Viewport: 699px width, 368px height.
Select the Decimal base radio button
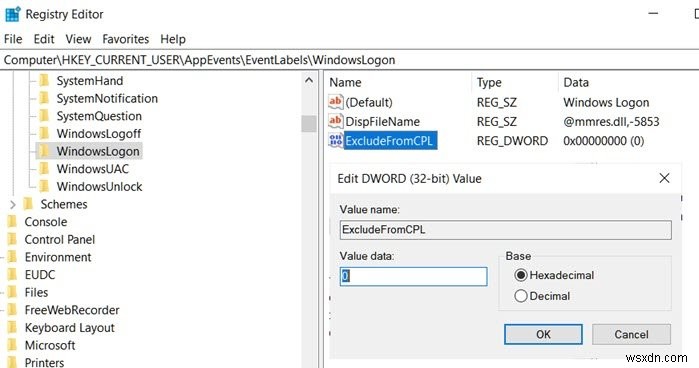(521, 296)
